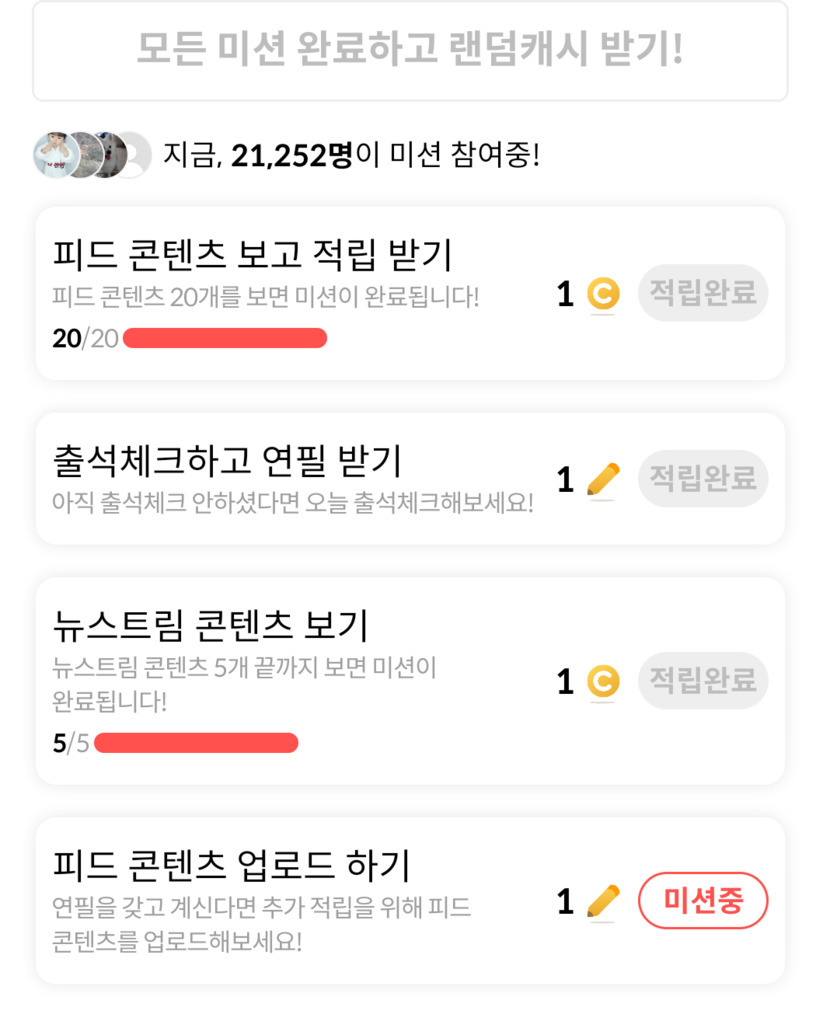Screen dimensions: 830x1021
Task: Click the pencil icon for 출석체크 mission
Action: coord(602,481)
